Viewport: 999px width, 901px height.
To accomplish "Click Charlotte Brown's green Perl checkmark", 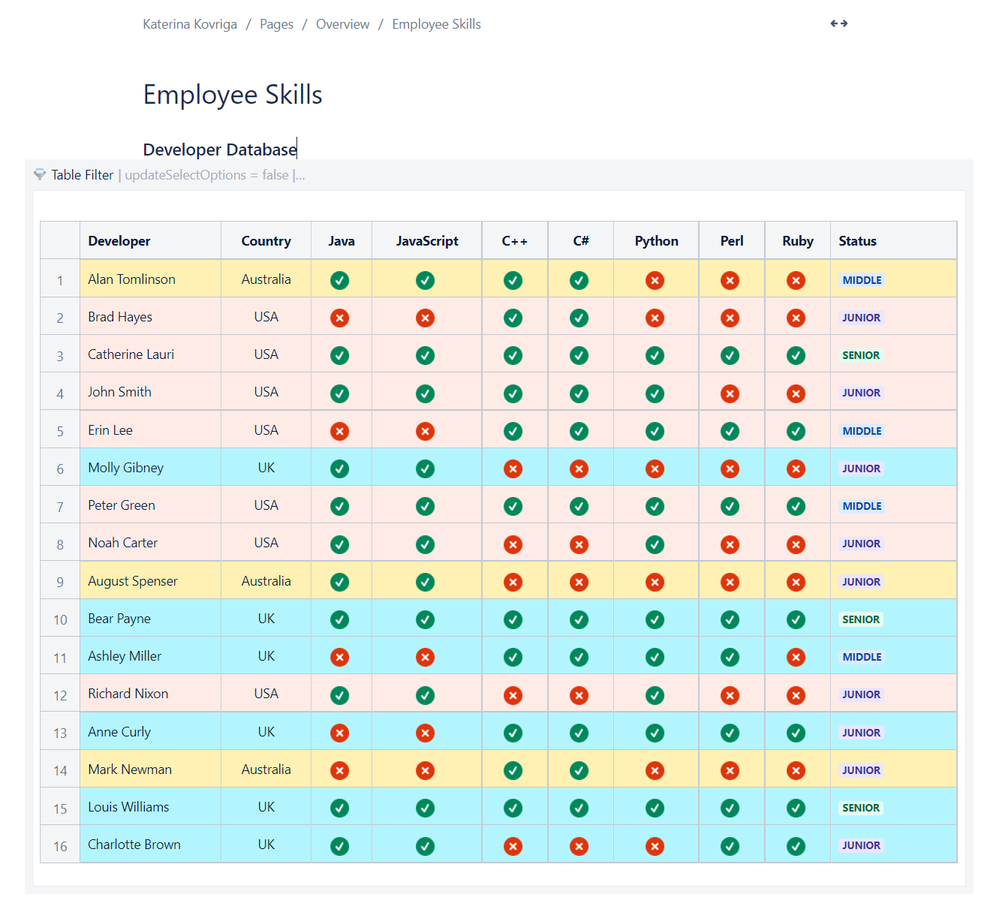I will coord(730,846).
